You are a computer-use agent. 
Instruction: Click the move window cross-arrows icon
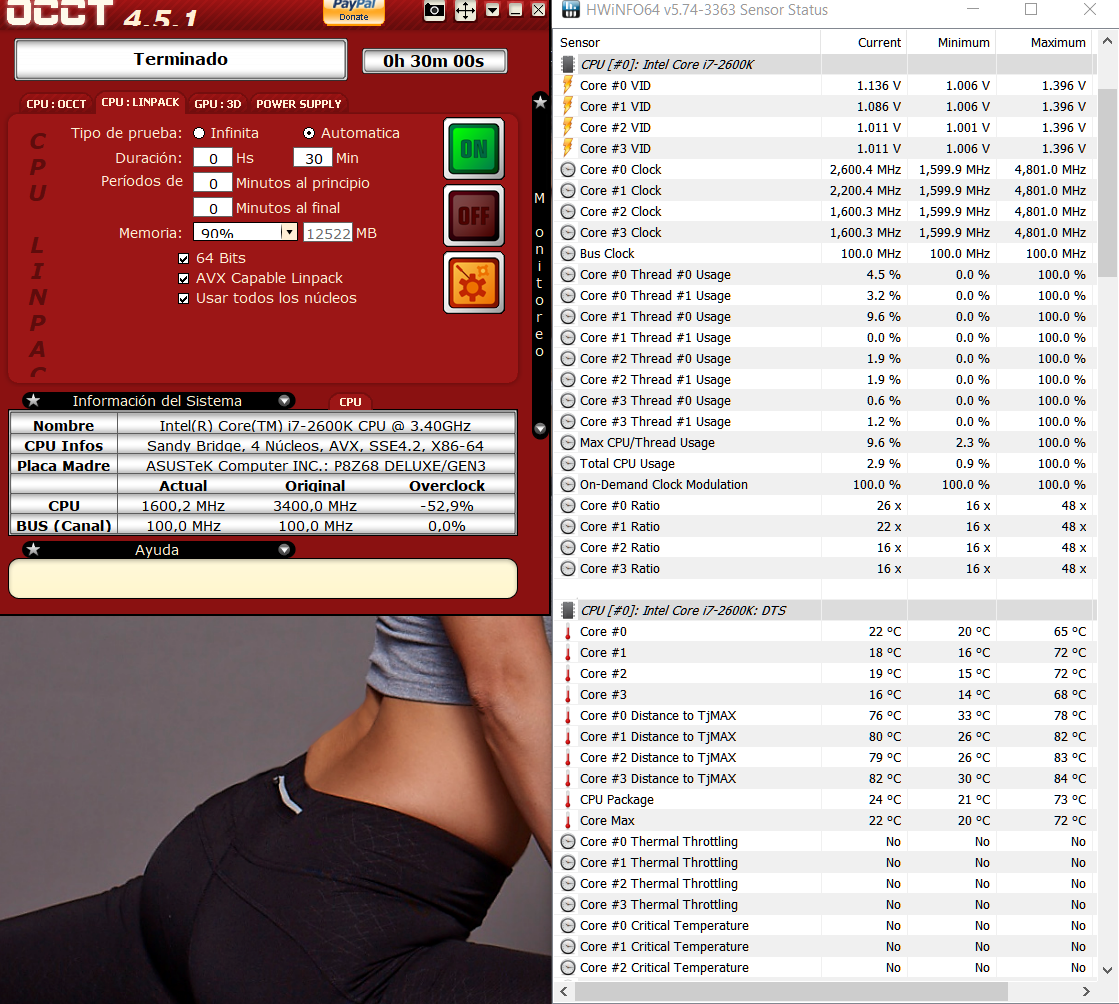(465, 11)
